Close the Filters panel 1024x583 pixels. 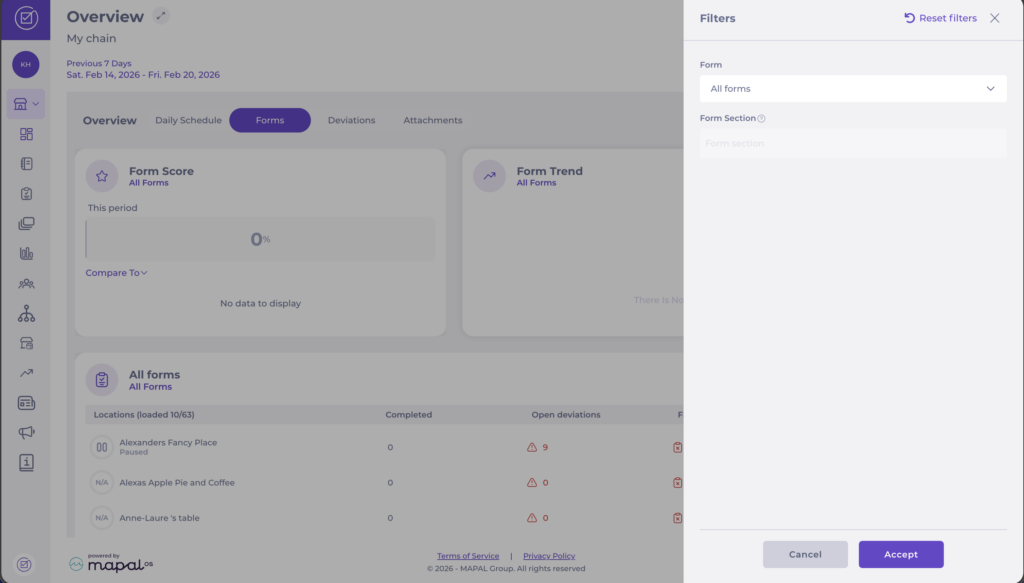point(994,18)
